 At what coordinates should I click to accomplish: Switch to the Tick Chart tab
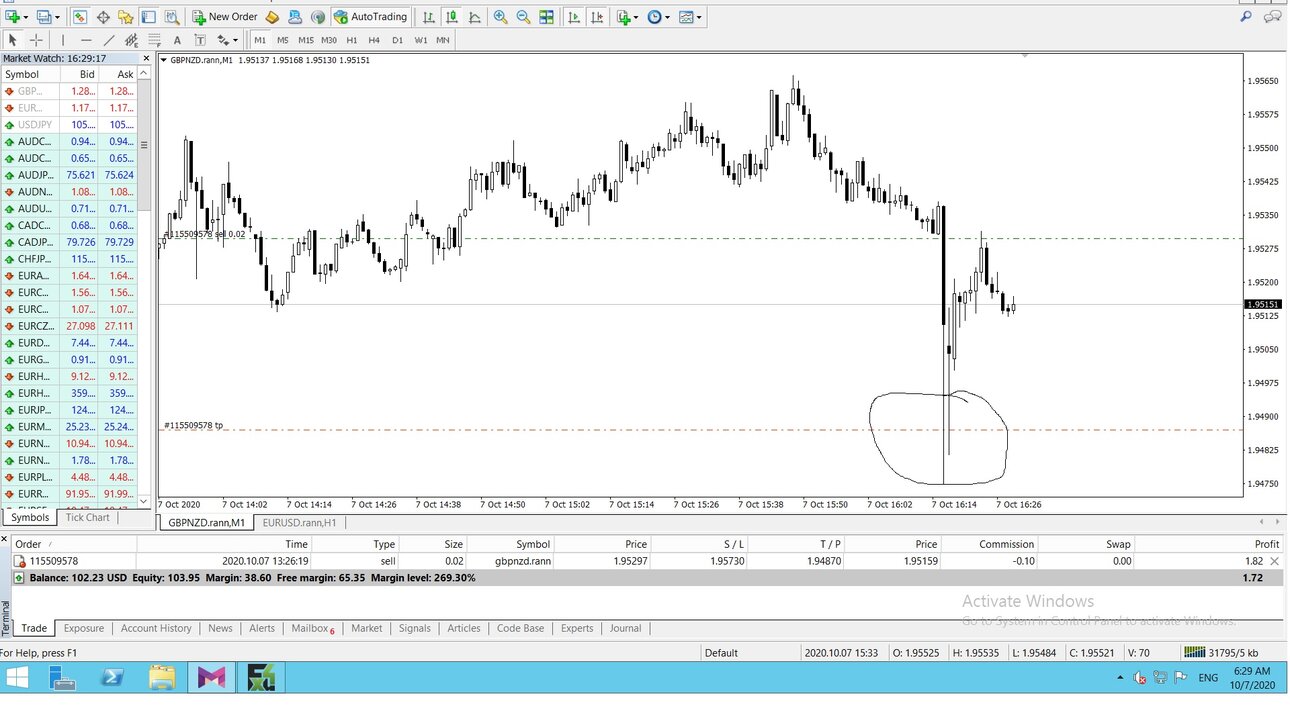88,517
